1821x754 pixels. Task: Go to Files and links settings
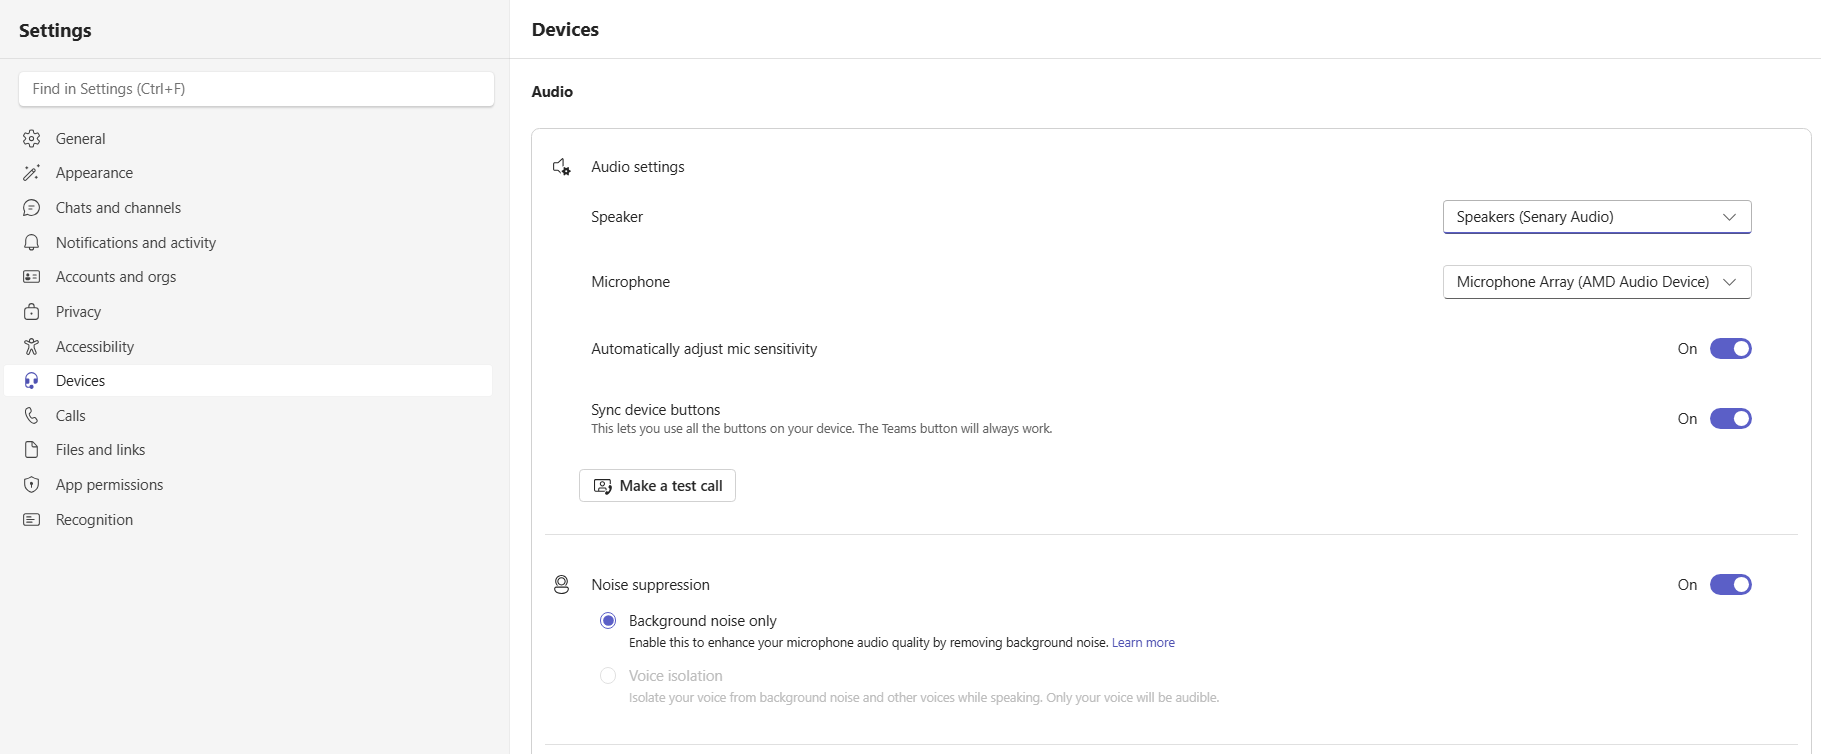tap(248, 450)
